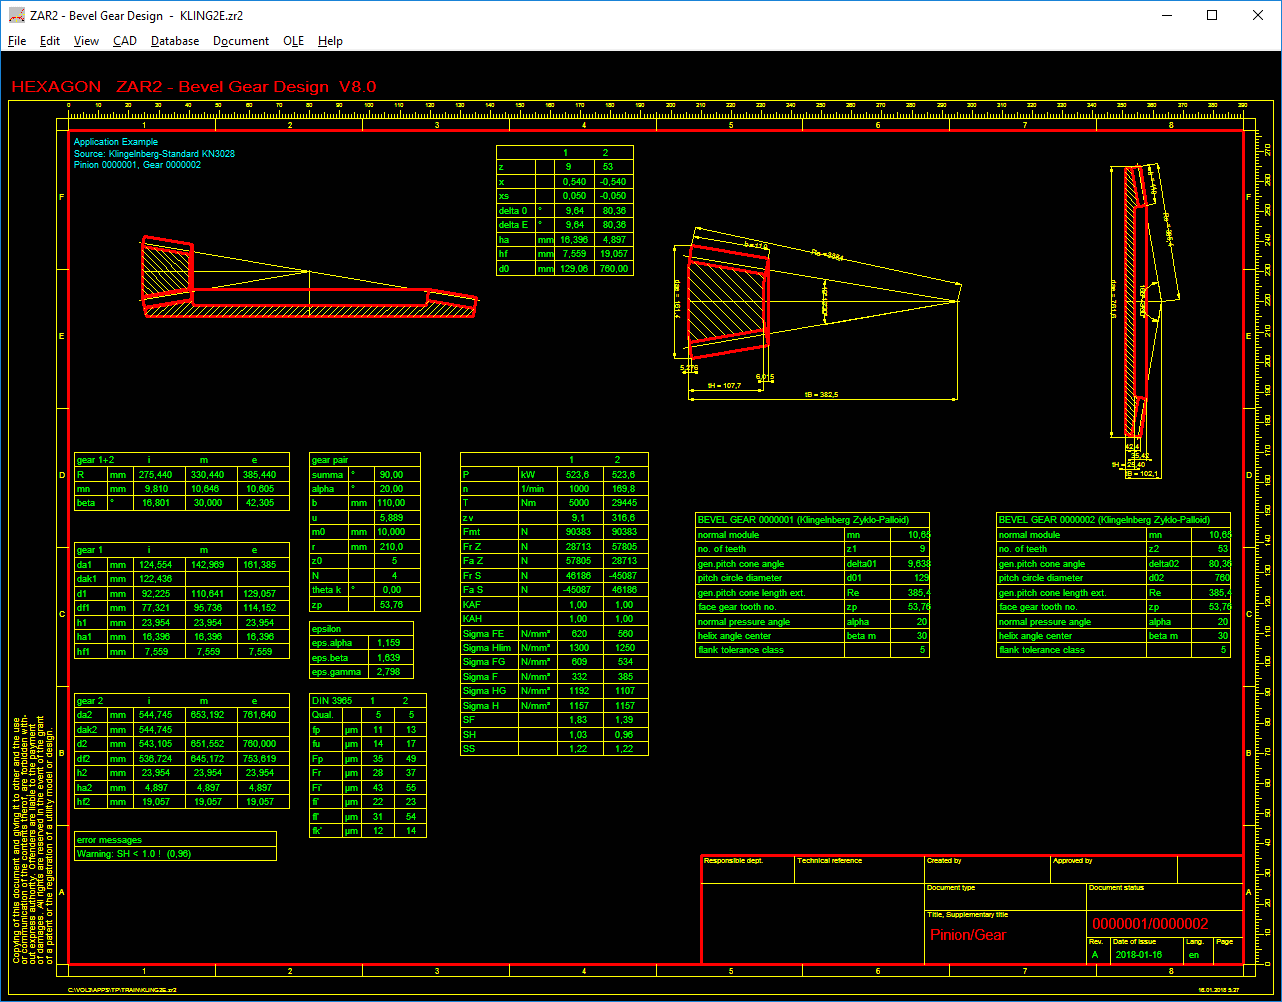
Task: Click the SH < 1.0 warning message
Action: (133, 854)
